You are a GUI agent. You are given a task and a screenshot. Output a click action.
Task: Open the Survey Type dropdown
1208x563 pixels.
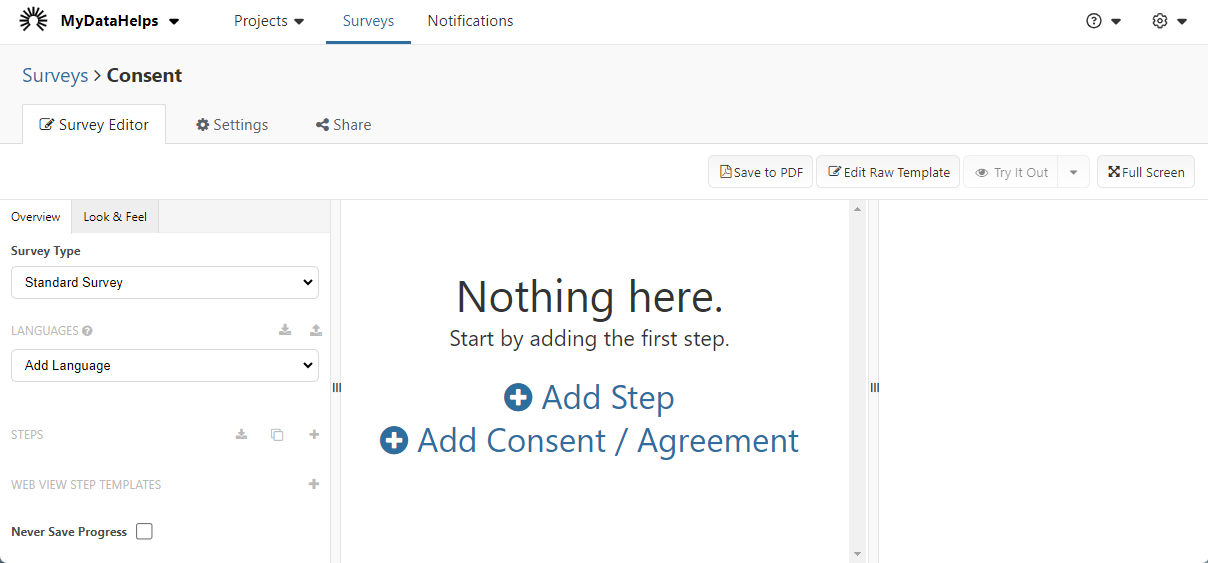pyautogui.click(x=165, y=283)
